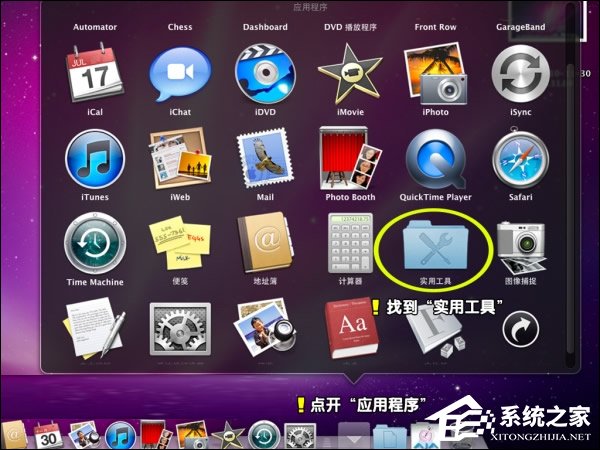Click System Preferences in the Dock
This screenshot has width=600, height=450.
click(300, 436)
